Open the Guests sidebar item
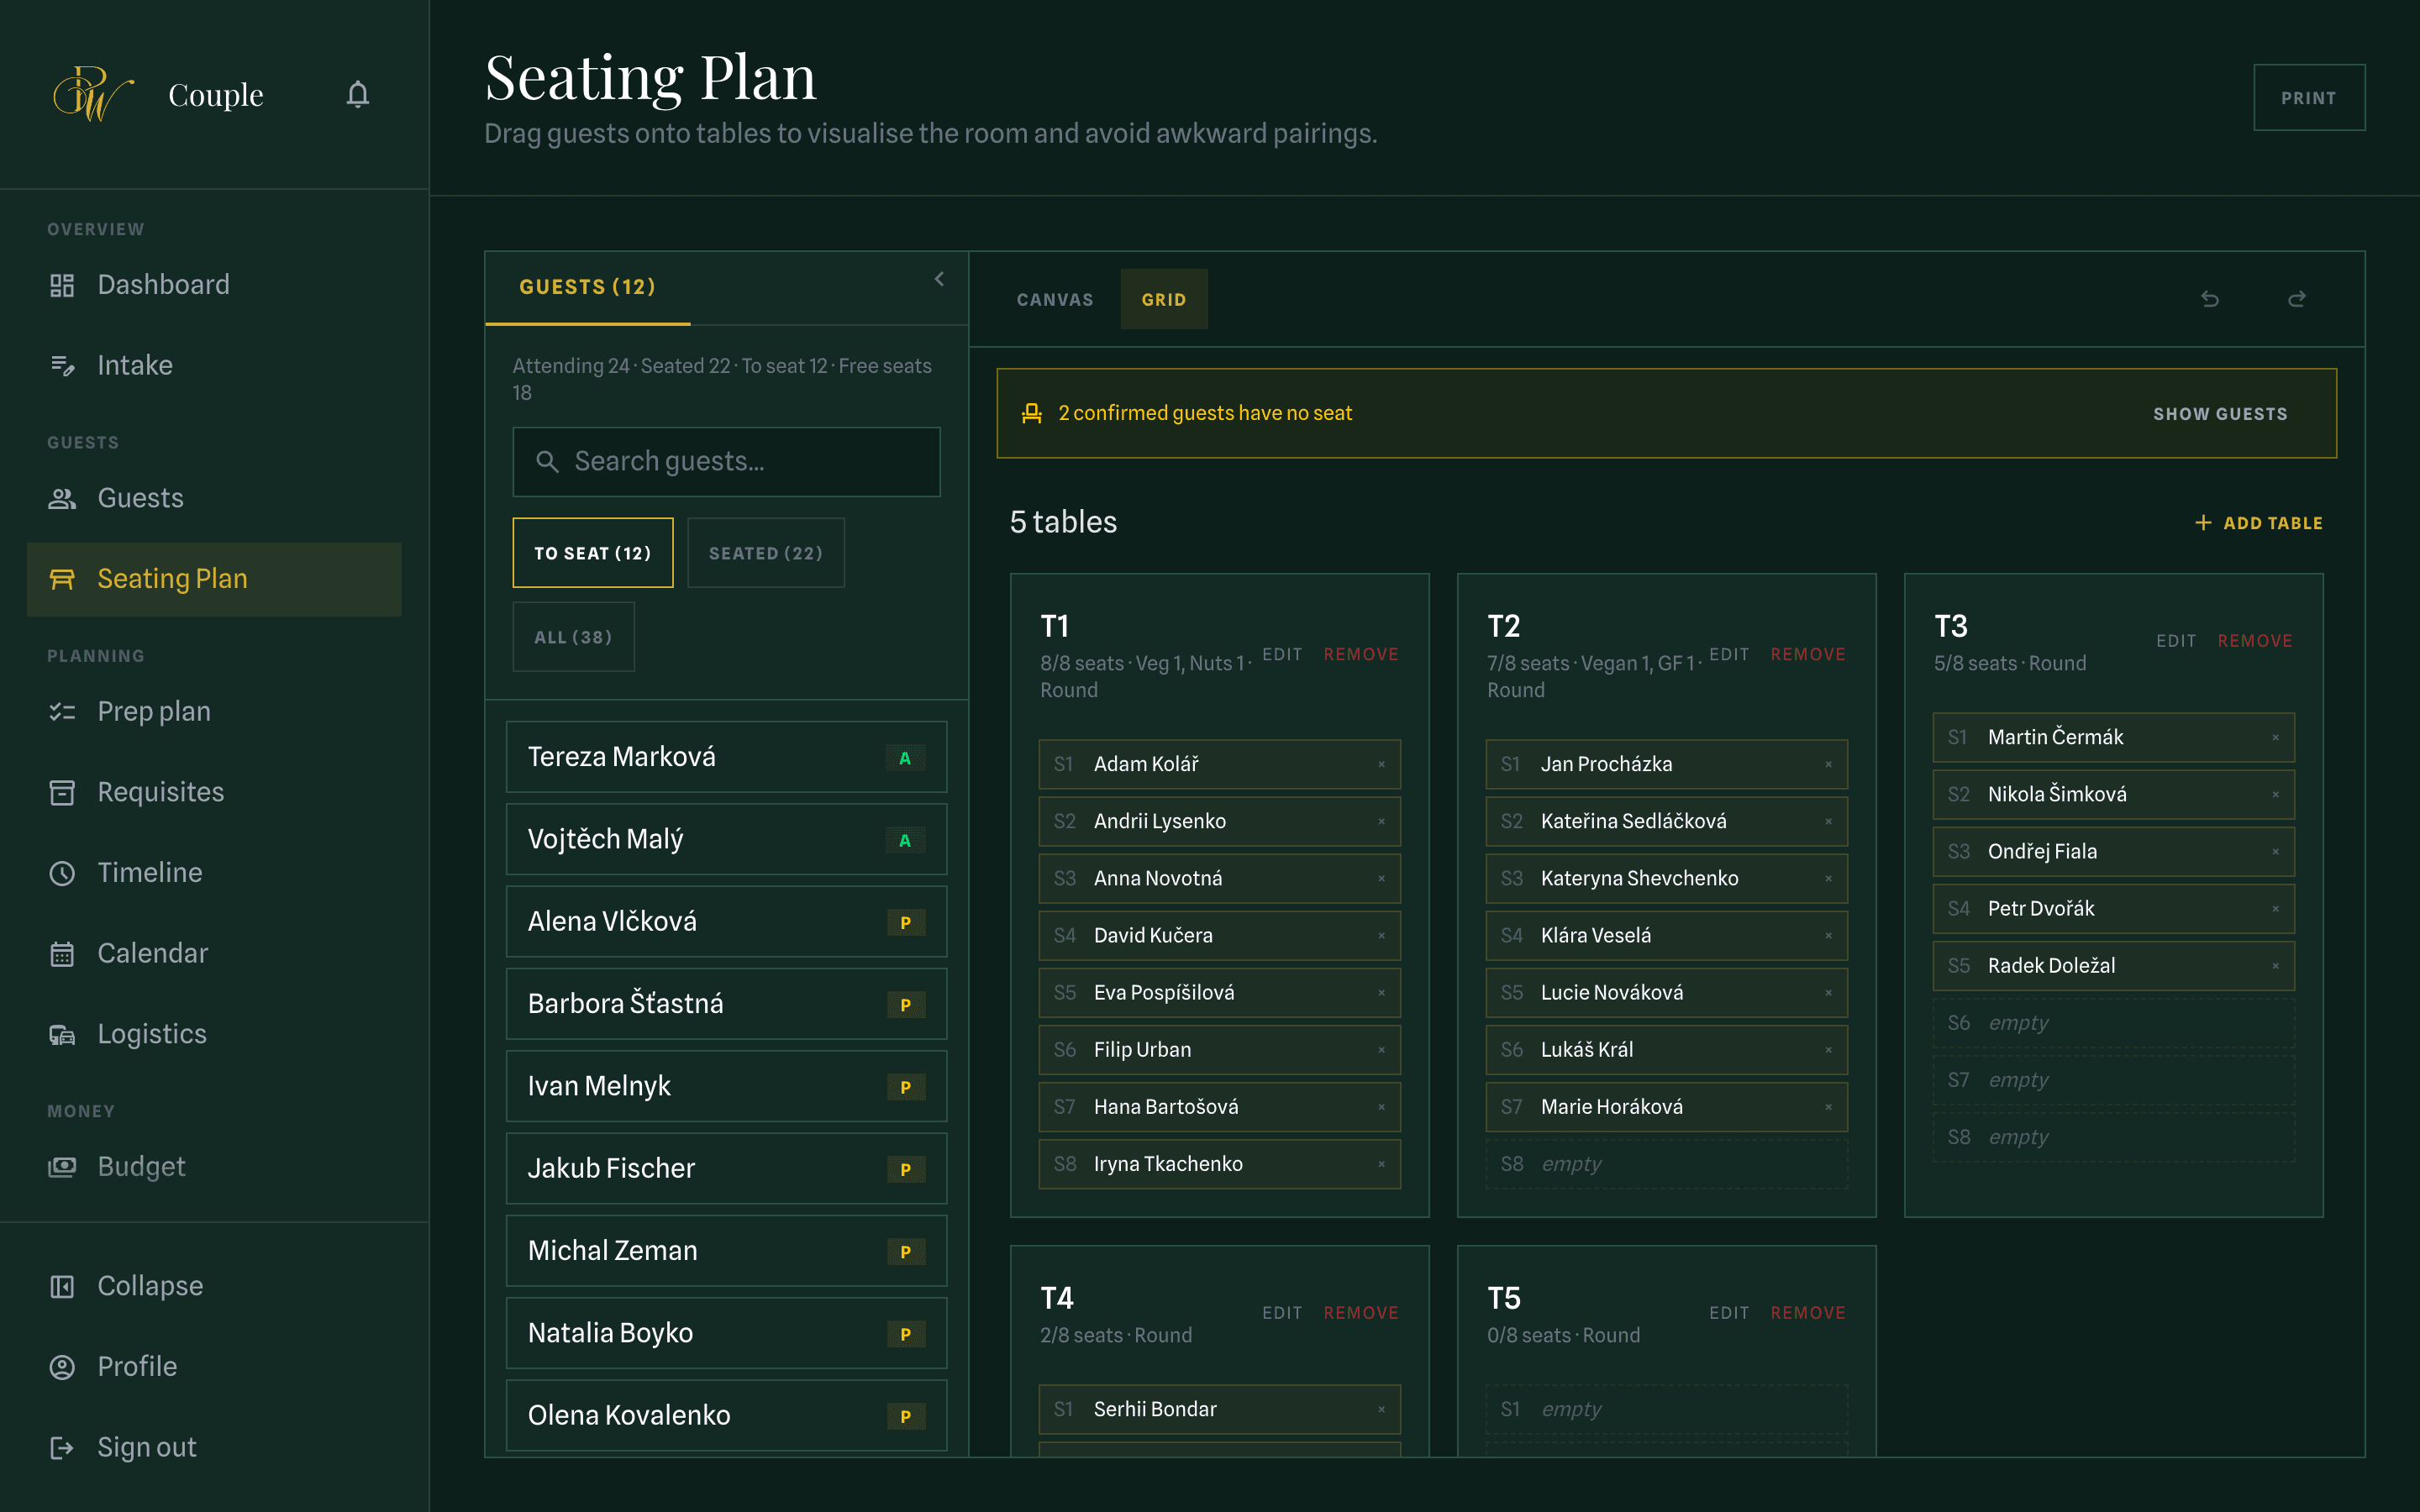The width and height of the screenshot is (2420, 1512). tap(214, 498)
